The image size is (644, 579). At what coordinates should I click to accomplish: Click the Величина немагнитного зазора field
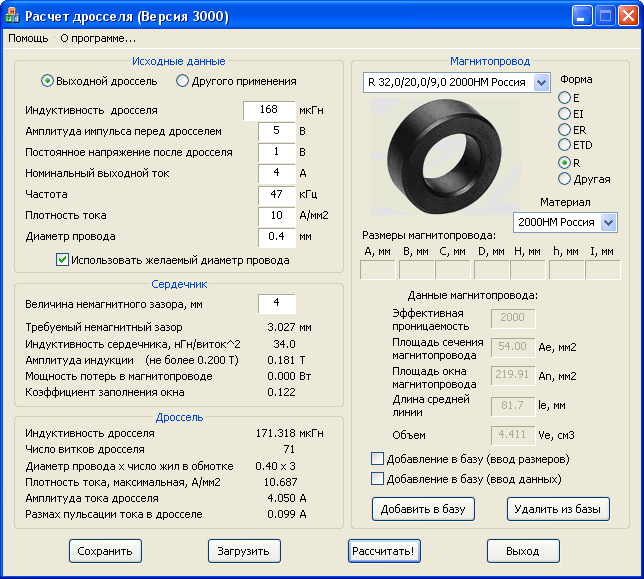point(277,303)
